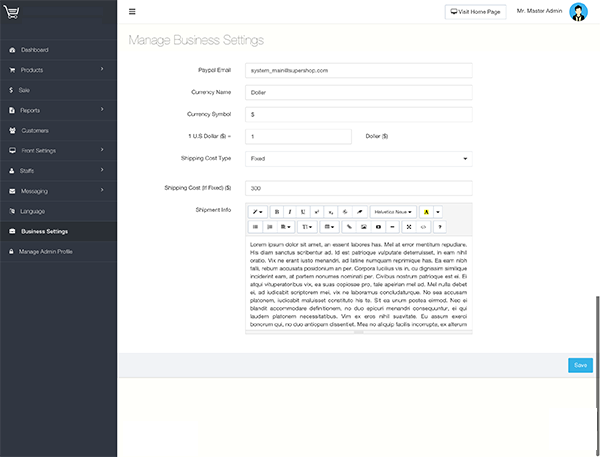
Task: Open the style magic wand dropdown
Action: [x=258, y=212]
